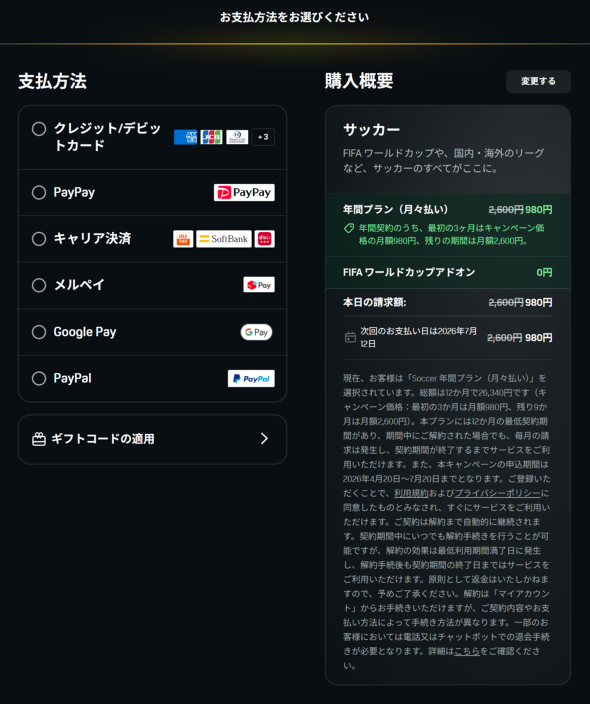Click the サッカー plan title
590x704 pixels.
coord(372,130)
